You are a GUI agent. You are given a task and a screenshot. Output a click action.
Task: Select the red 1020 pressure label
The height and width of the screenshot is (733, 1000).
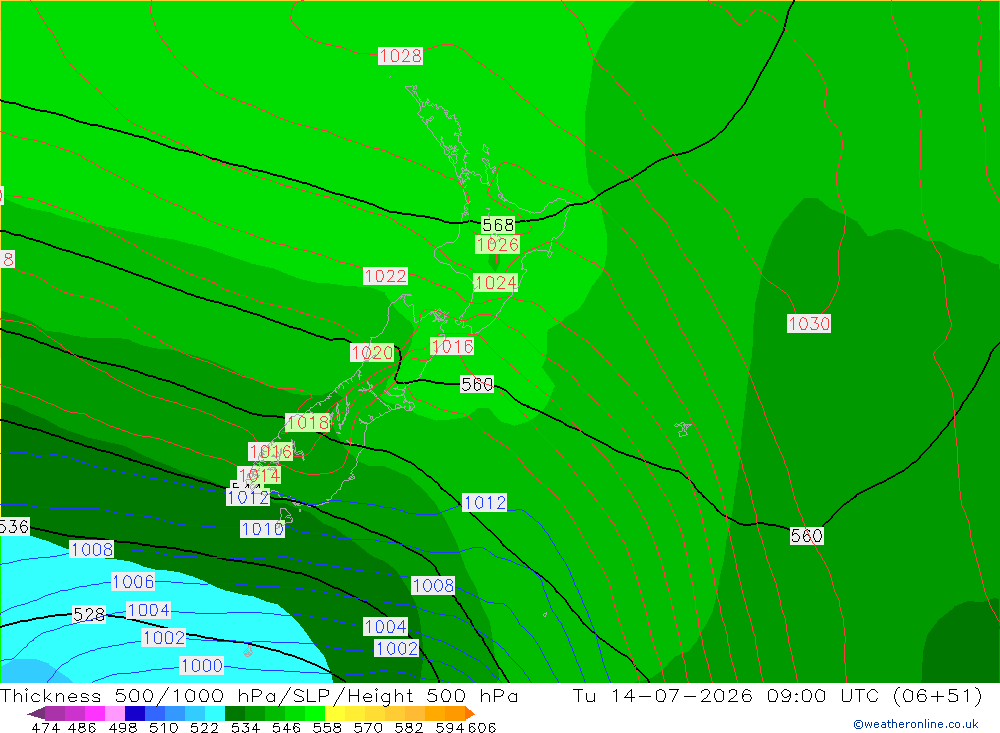coord(372,353)
